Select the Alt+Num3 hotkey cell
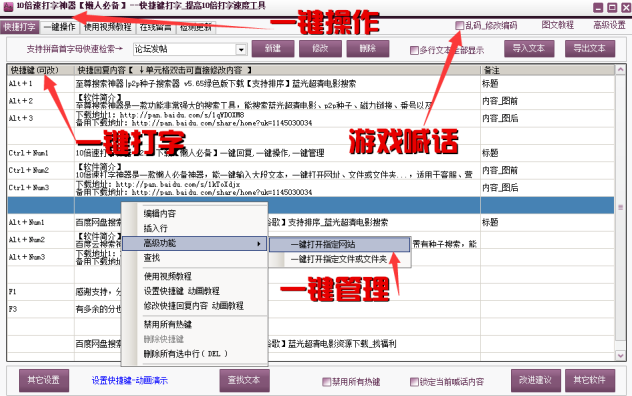Viewport: 632px width, 396px height. coord(40,257)
